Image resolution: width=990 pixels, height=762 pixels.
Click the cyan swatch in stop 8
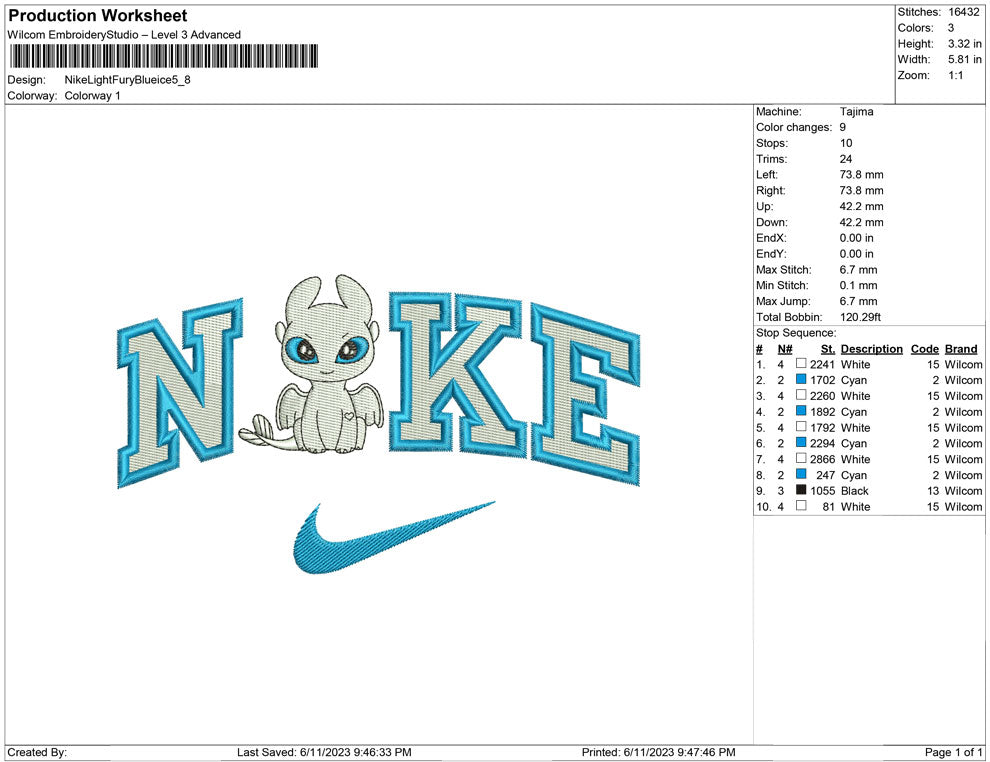(801, 474)
